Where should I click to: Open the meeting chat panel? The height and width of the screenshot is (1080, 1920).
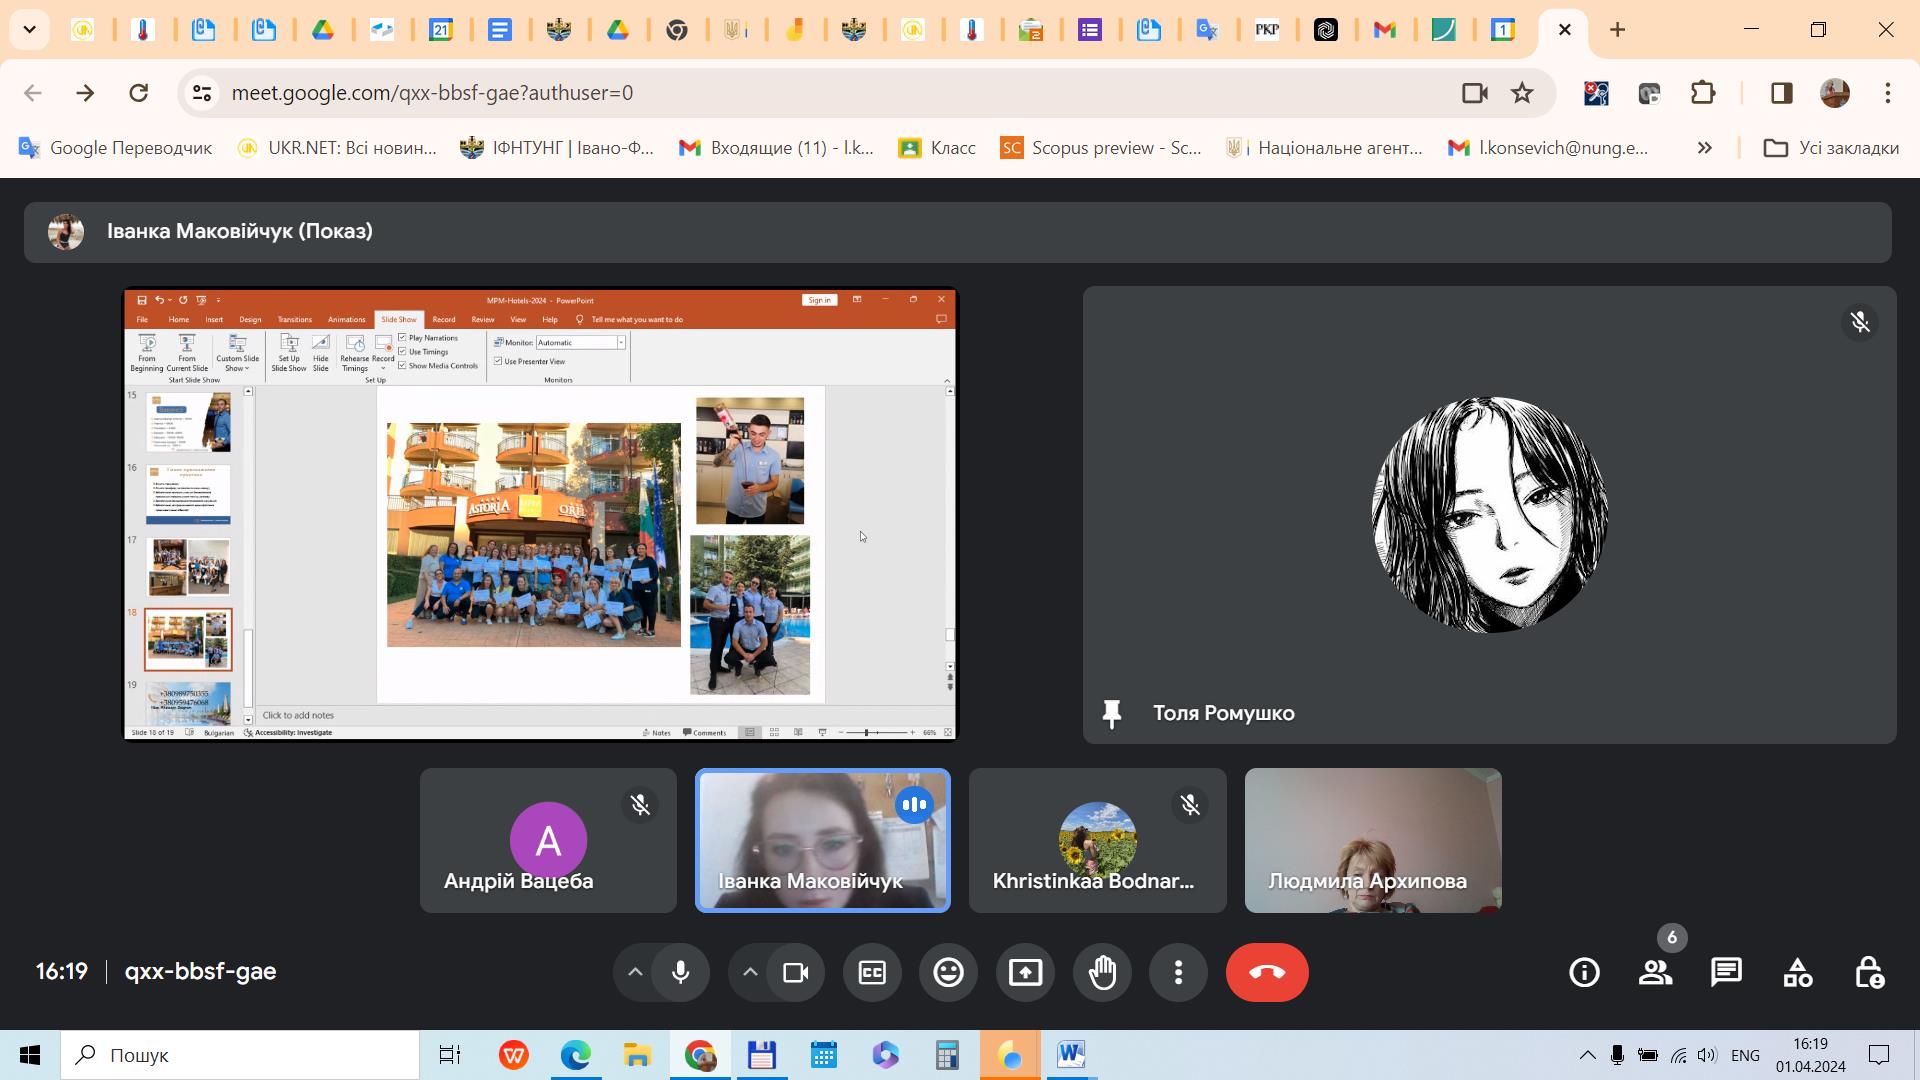pos(1726,972)
